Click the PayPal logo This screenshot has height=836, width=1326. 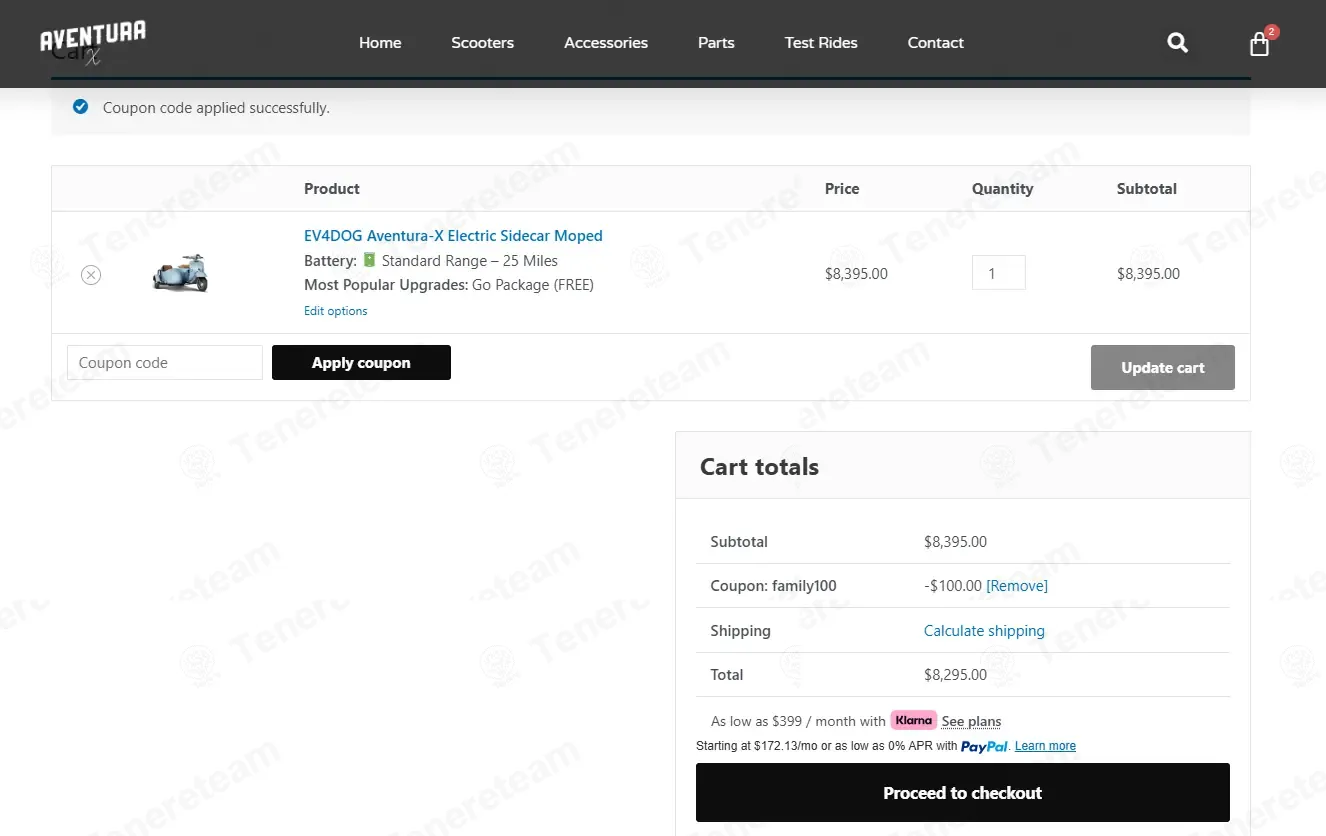985,746
